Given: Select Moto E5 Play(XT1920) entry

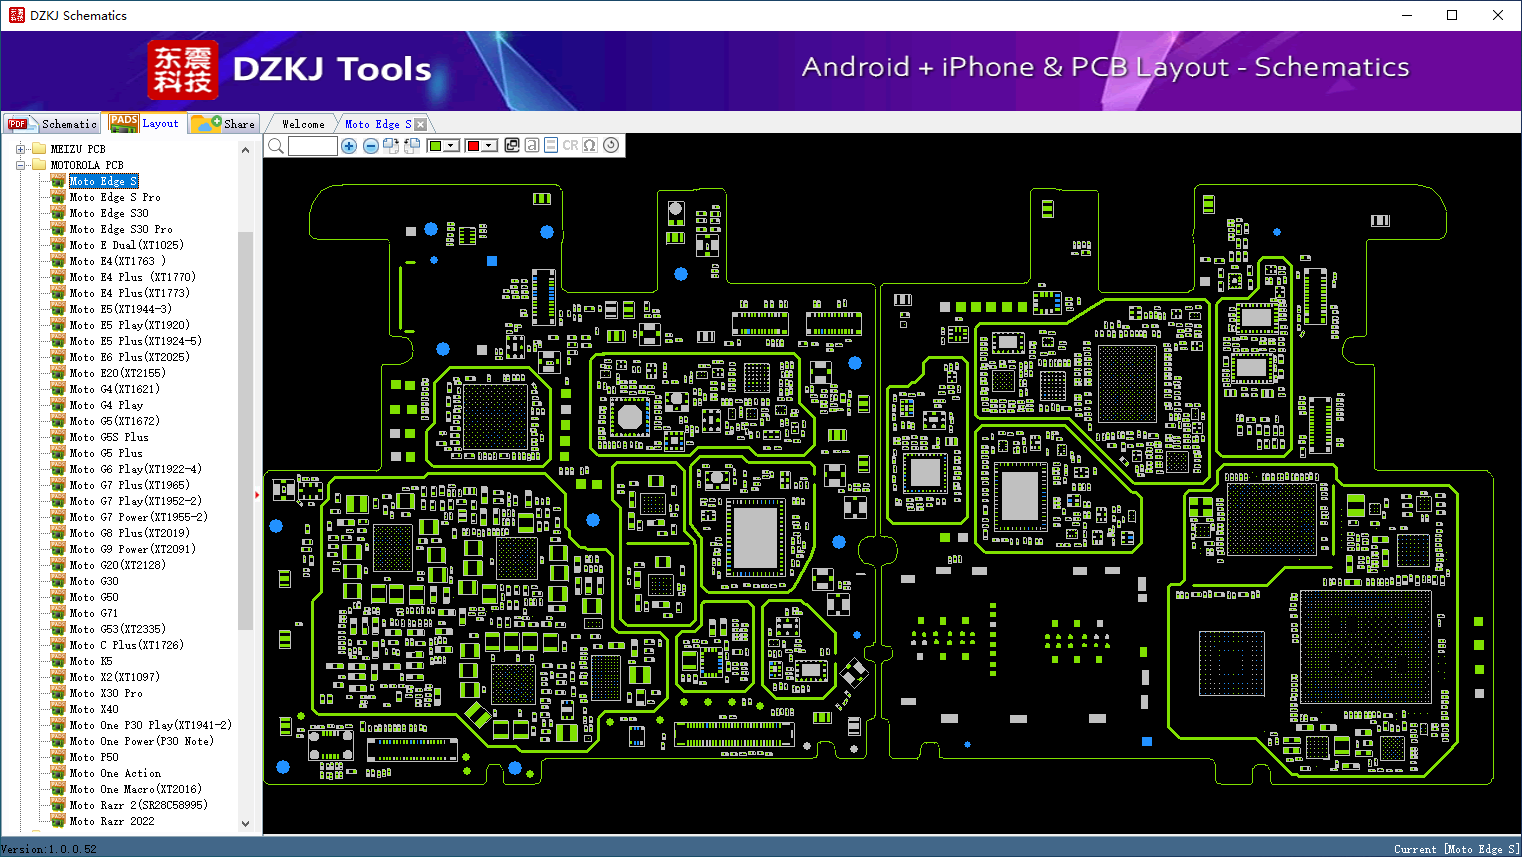Looking at the screenshot, I should [130, 325].
